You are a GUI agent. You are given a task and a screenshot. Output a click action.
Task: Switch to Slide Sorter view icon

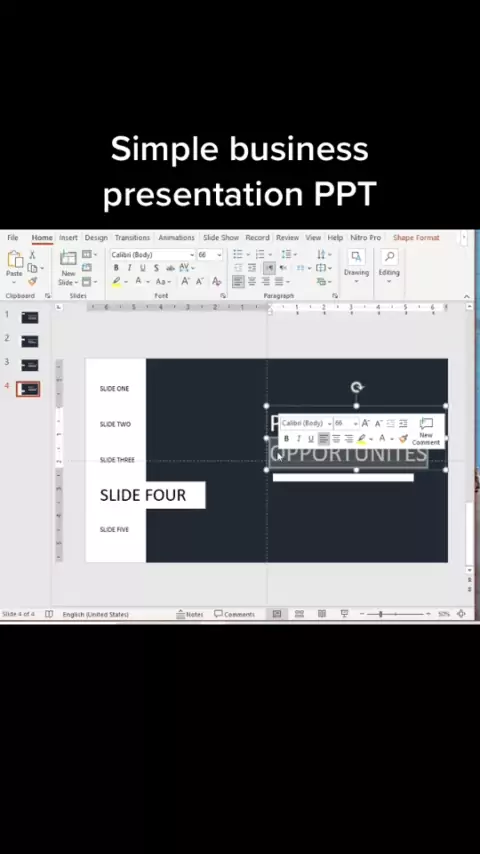point(299,614)
